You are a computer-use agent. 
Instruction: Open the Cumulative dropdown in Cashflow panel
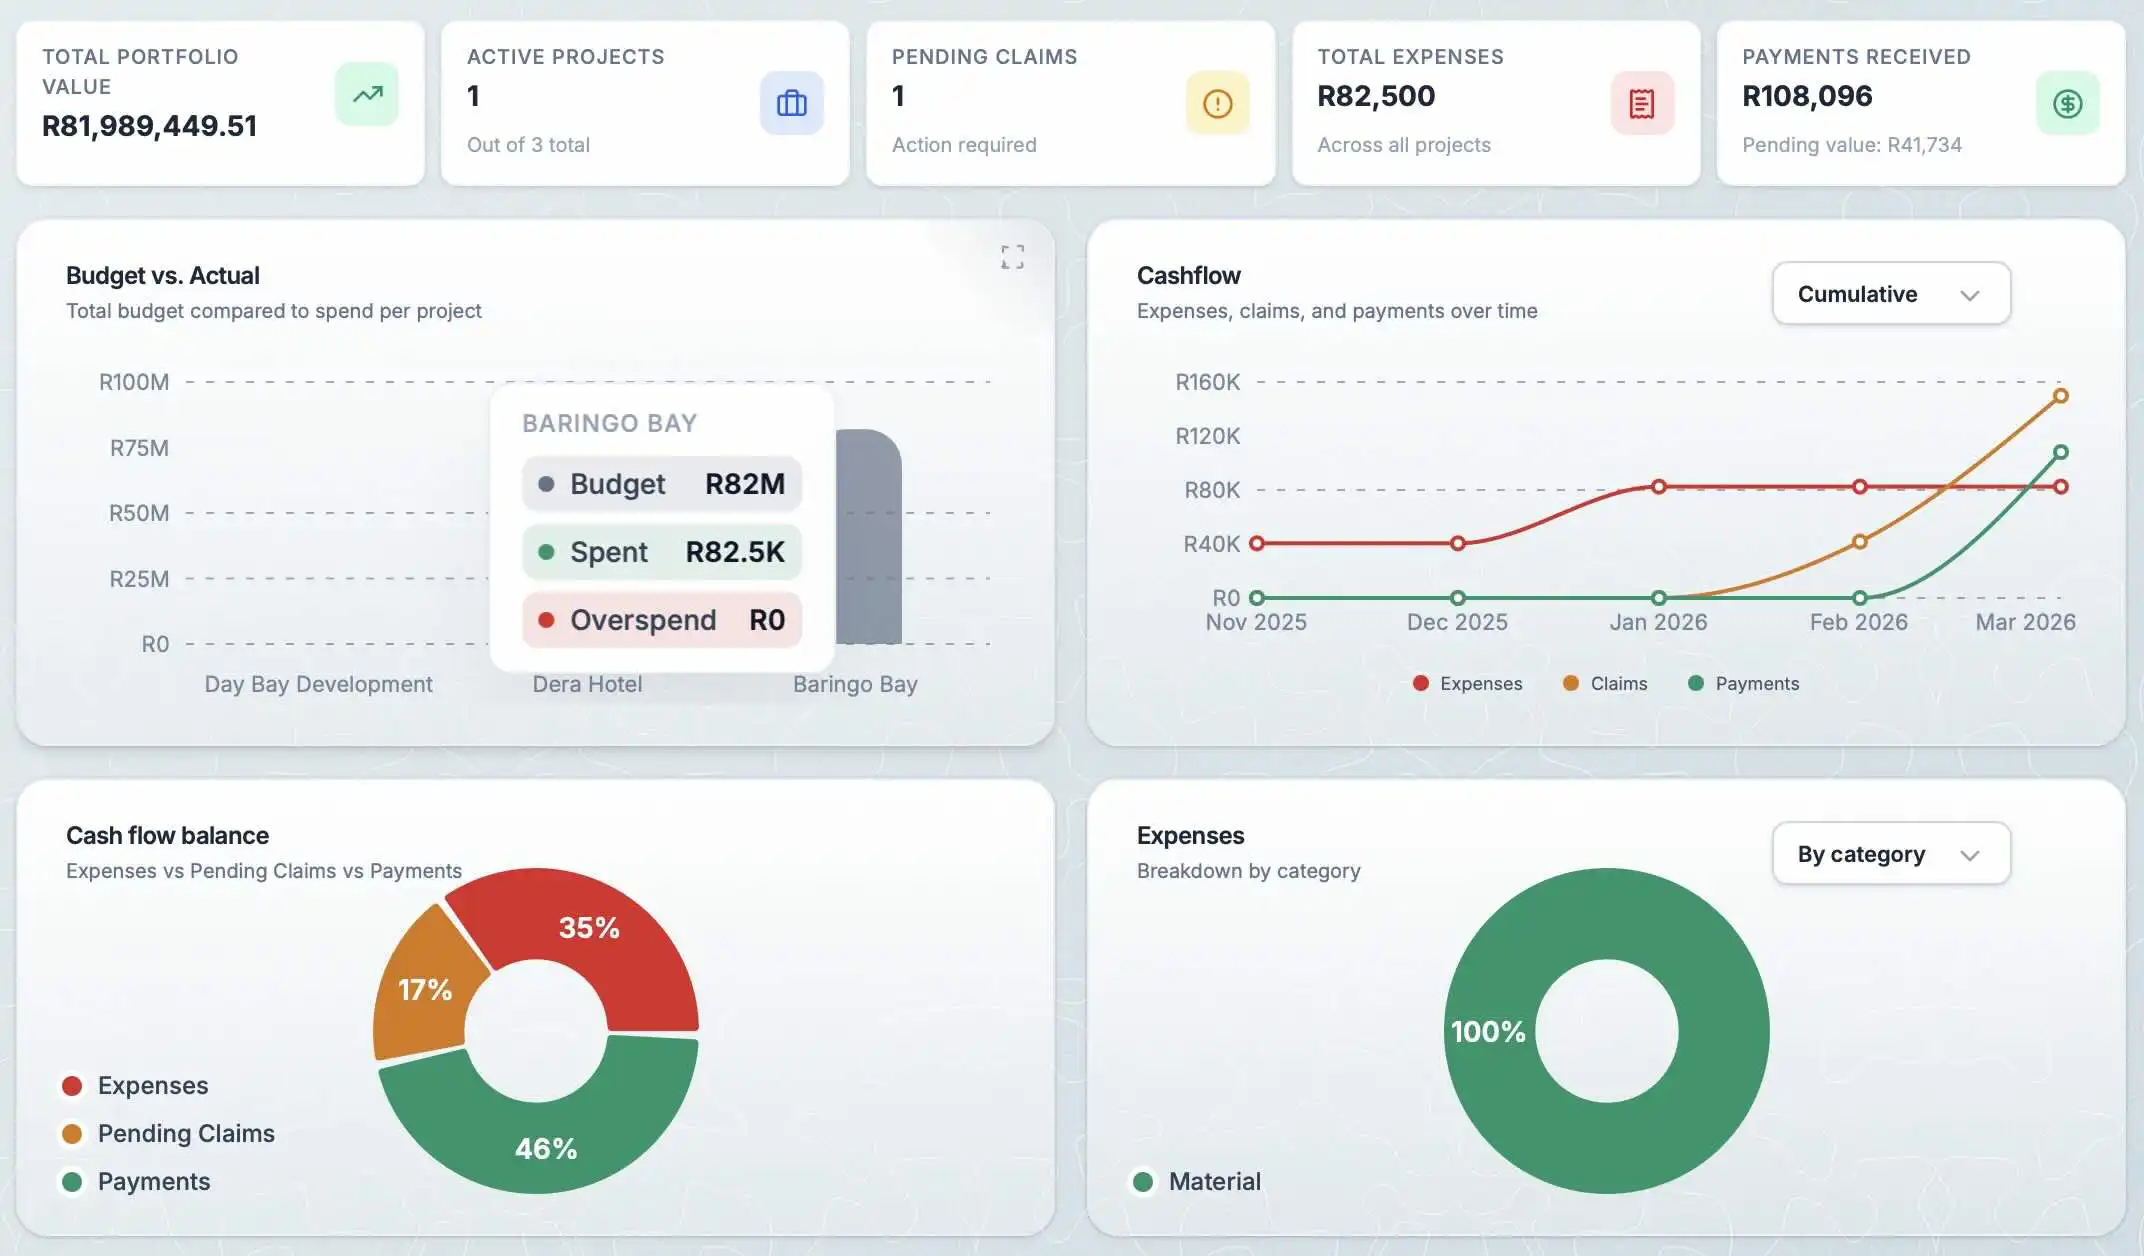[x=1890, y=293]
